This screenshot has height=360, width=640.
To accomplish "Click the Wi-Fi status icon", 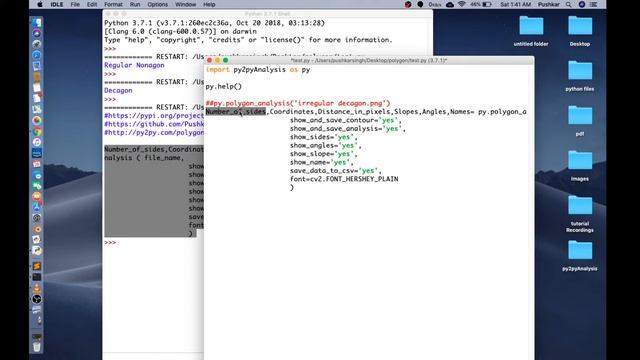I will tap(462, 4).
